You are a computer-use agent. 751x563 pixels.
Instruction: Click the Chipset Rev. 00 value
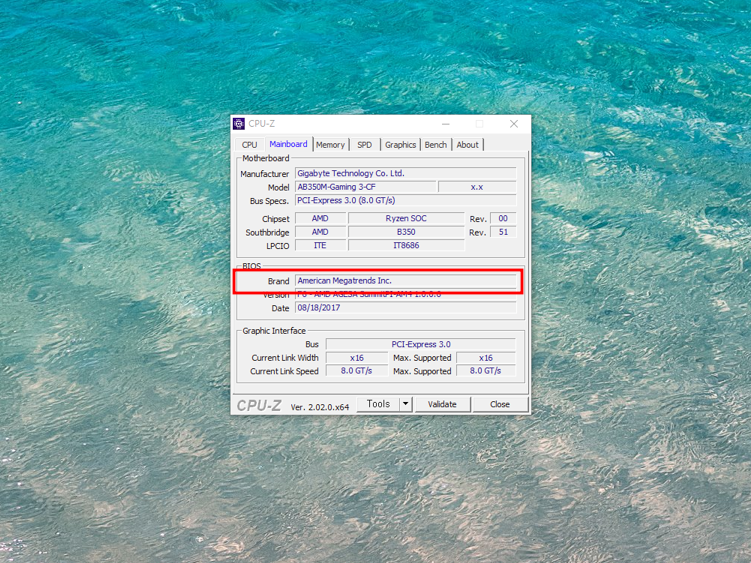[503, 218]
